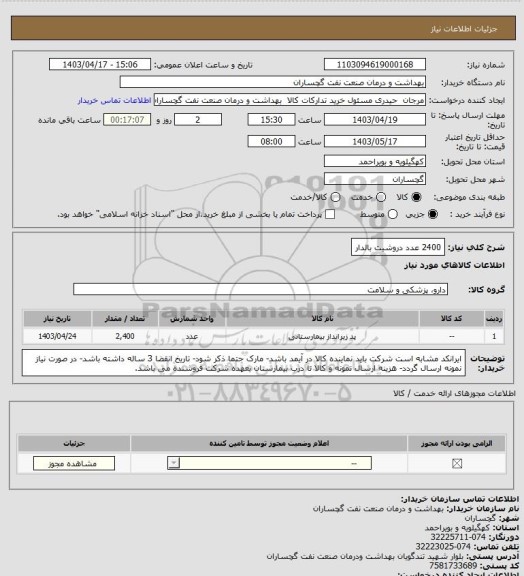524x576 pixels.
Task: Select the خدمت radio button
Action: coord(381,197)
